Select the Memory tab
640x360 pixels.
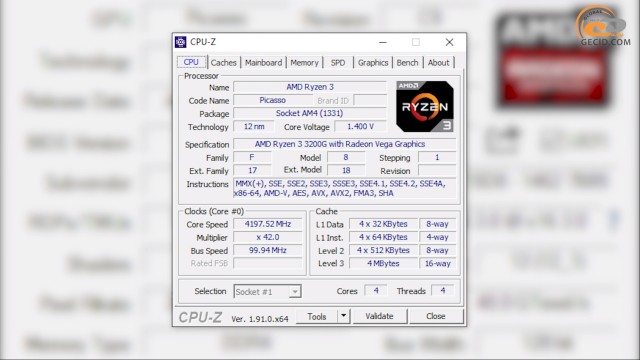[304, 62]
